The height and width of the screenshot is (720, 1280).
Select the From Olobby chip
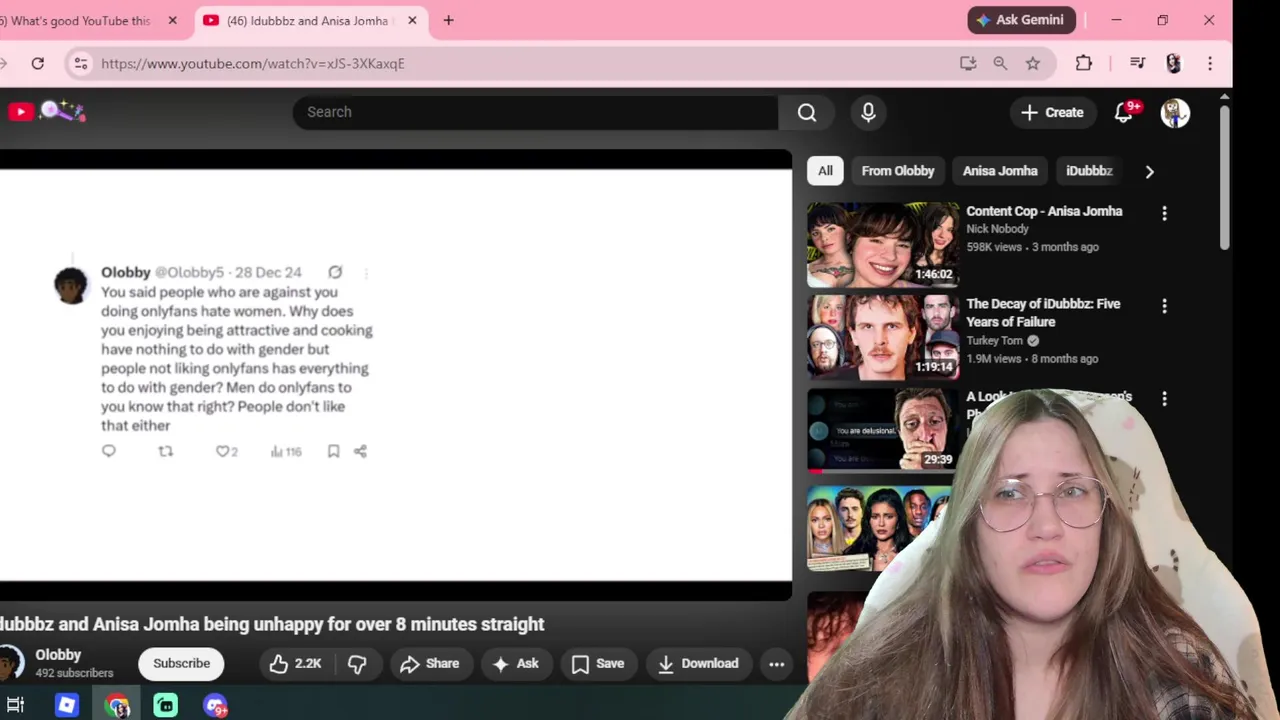898,171
